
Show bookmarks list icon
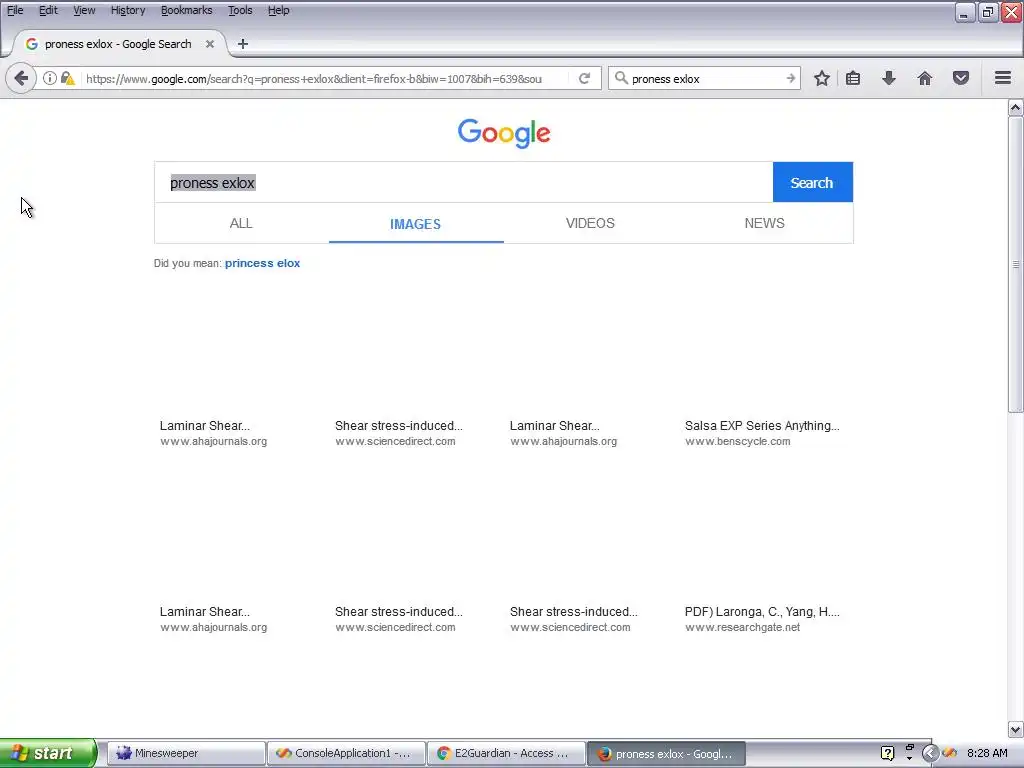(853, 78)
